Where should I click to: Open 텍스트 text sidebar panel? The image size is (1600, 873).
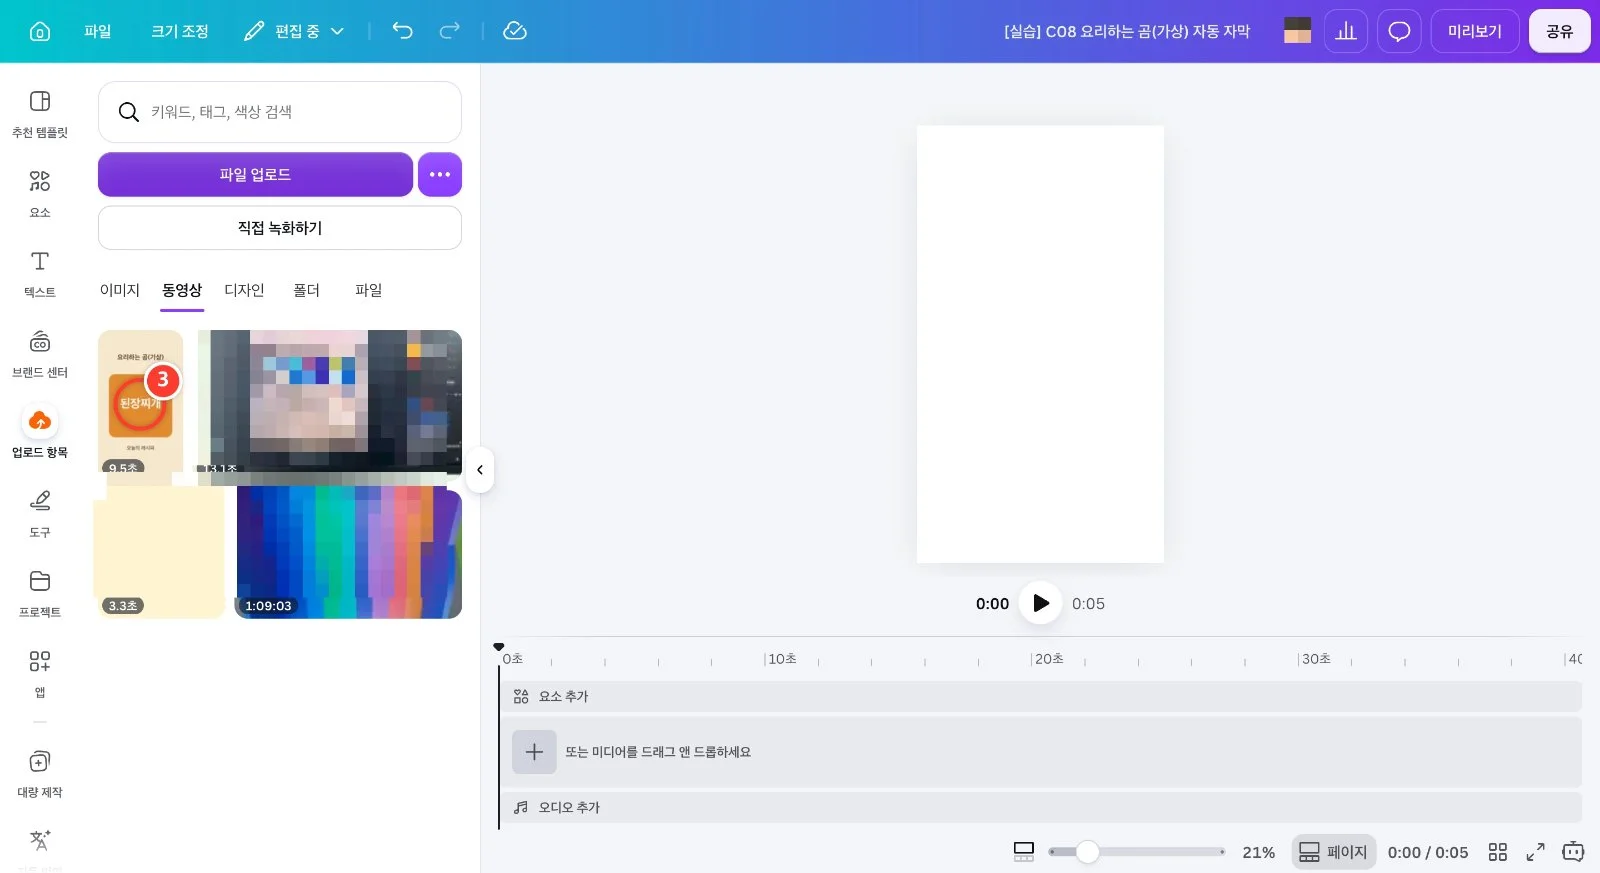[x=40, y=274]
